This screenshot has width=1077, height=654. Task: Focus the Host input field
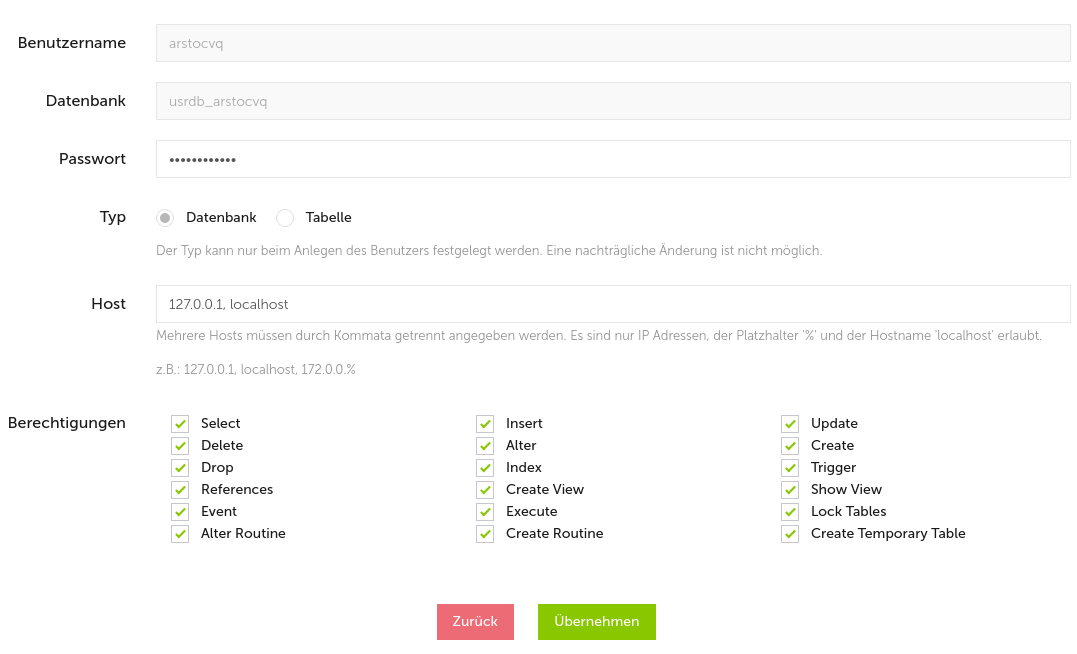pos(613,304)
